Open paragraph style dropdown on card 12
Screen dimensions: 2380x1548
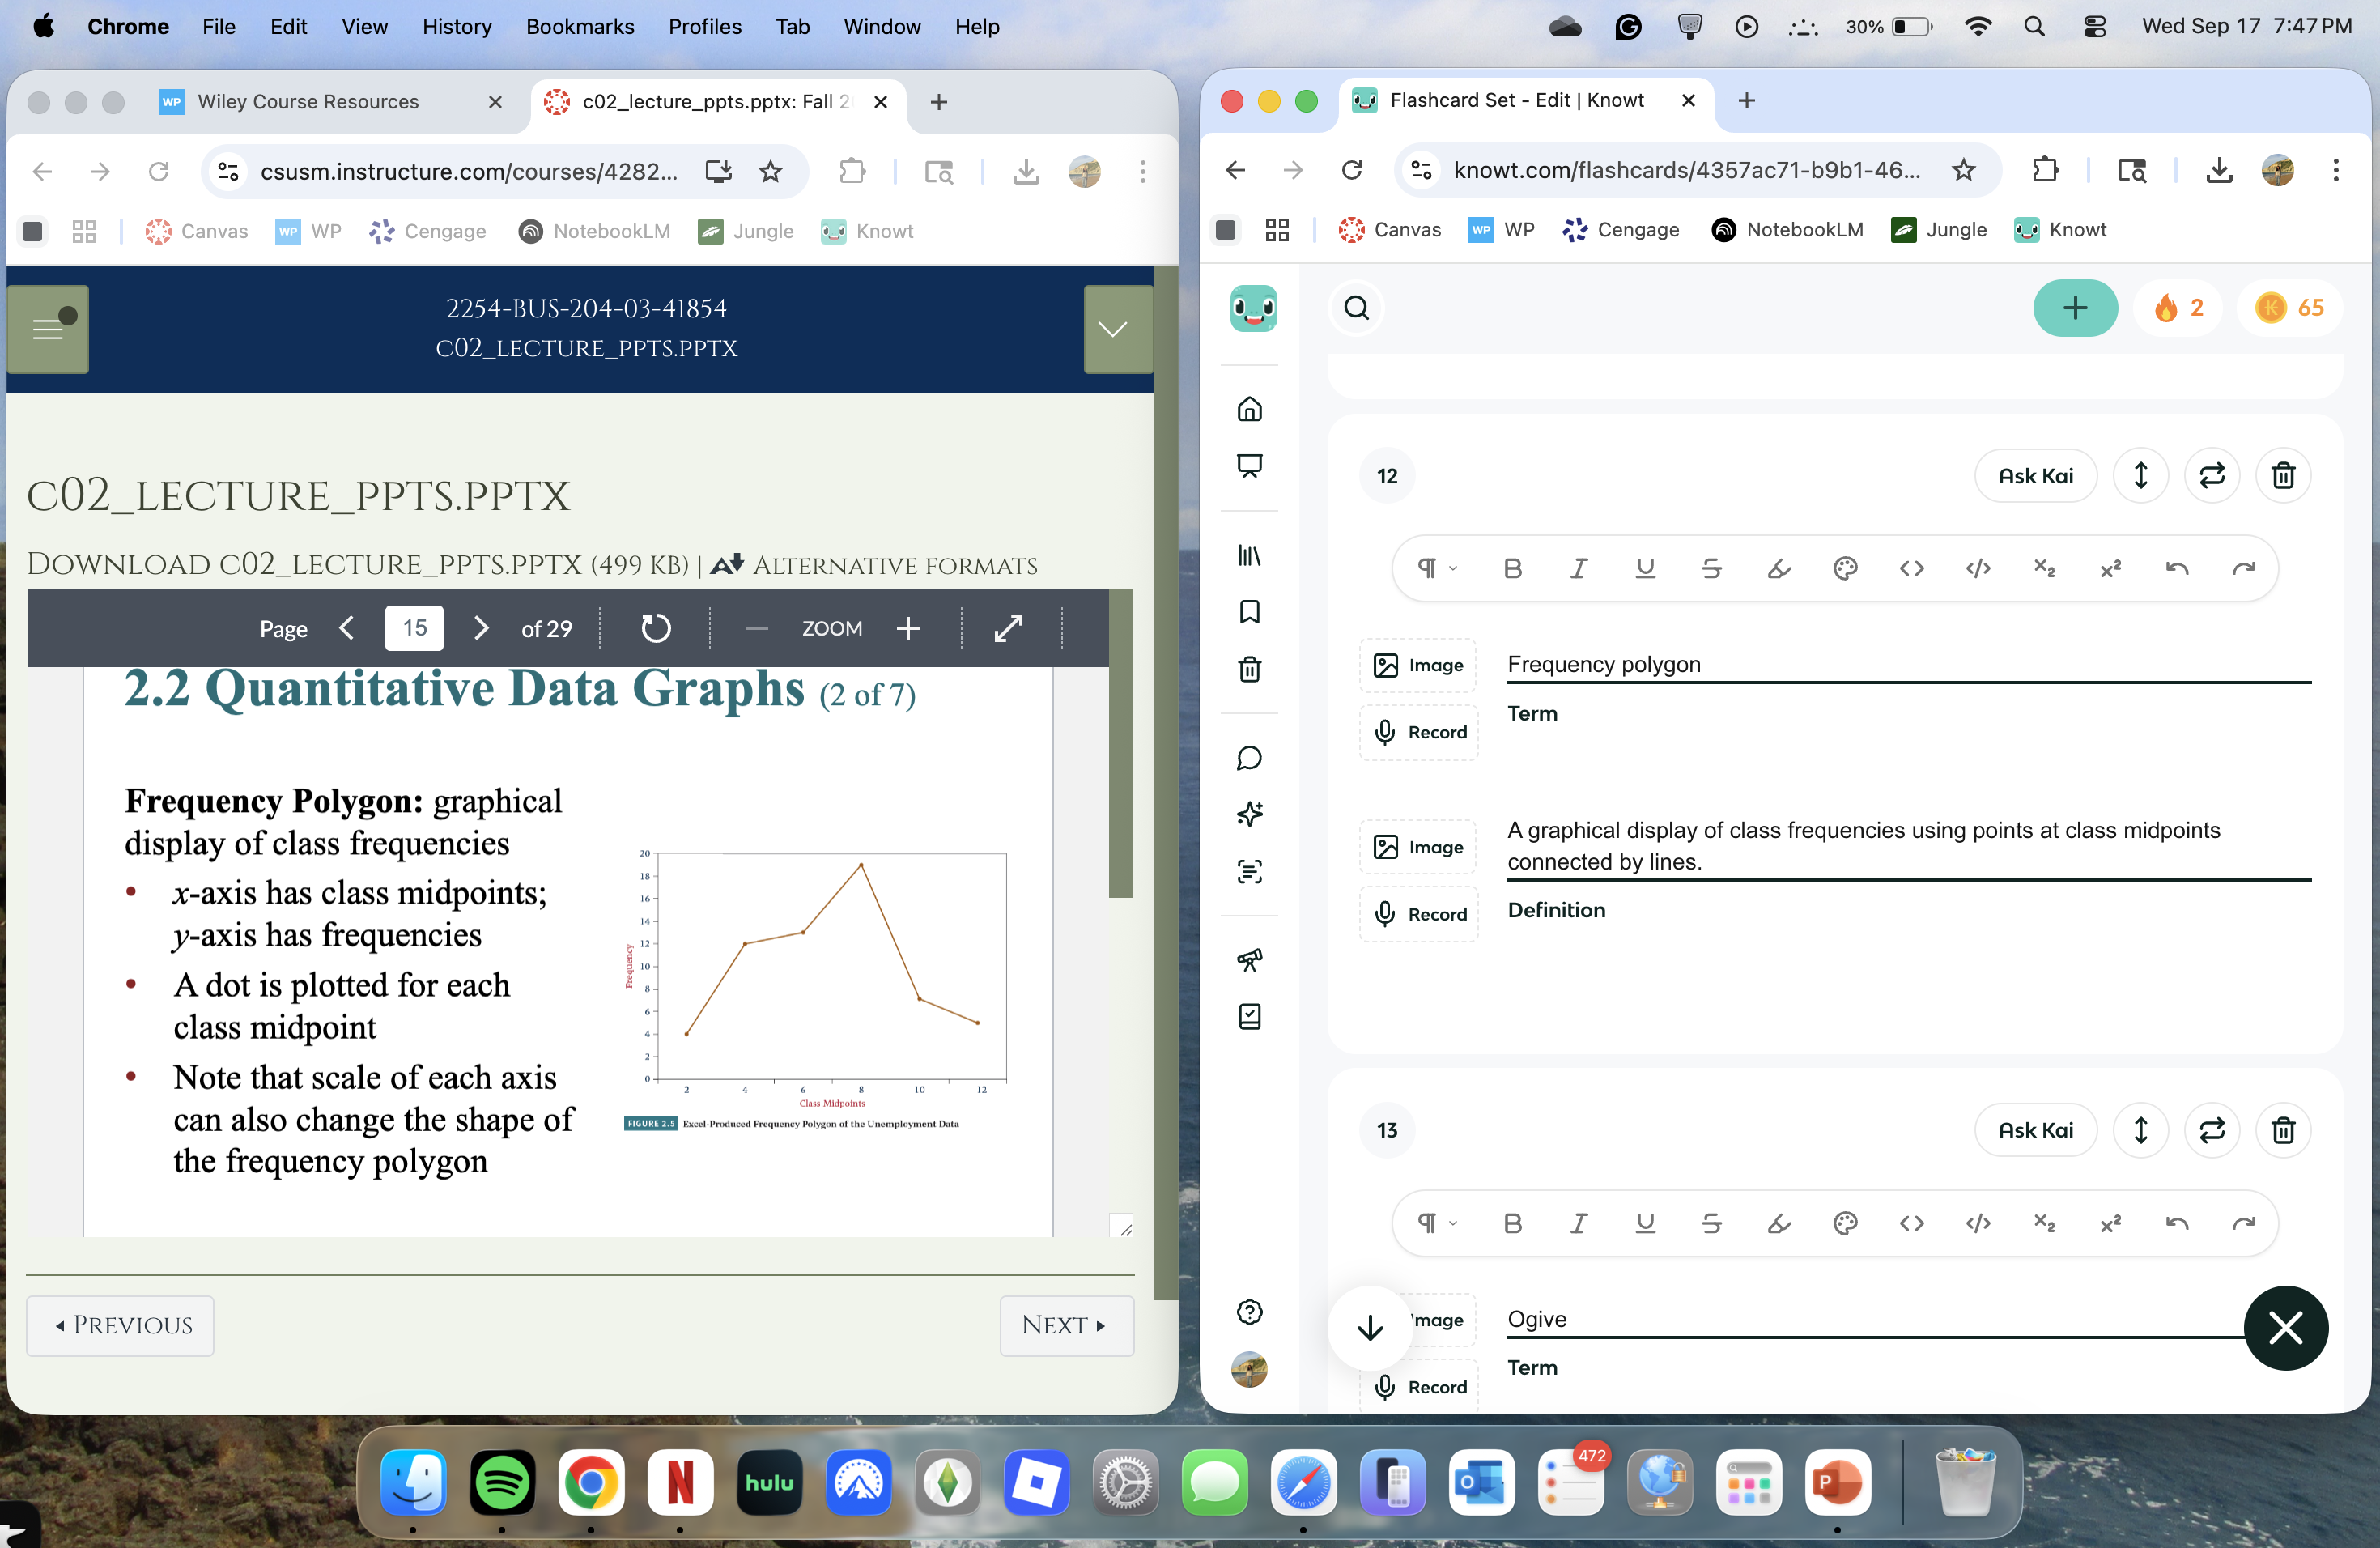pos(1436,569)
